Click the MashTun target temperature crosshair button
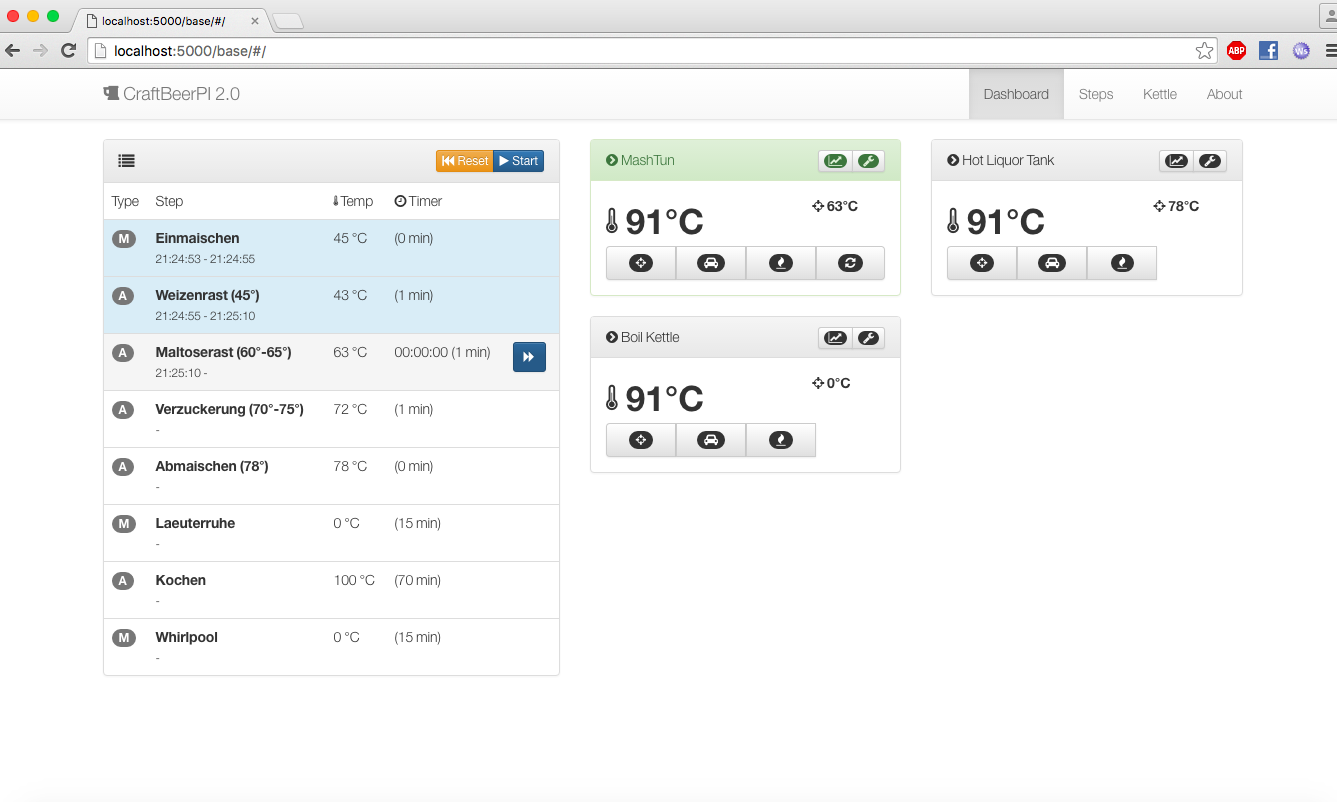Image resolution: width=1337 pixels, height=802 pixels. coord(640,263)
